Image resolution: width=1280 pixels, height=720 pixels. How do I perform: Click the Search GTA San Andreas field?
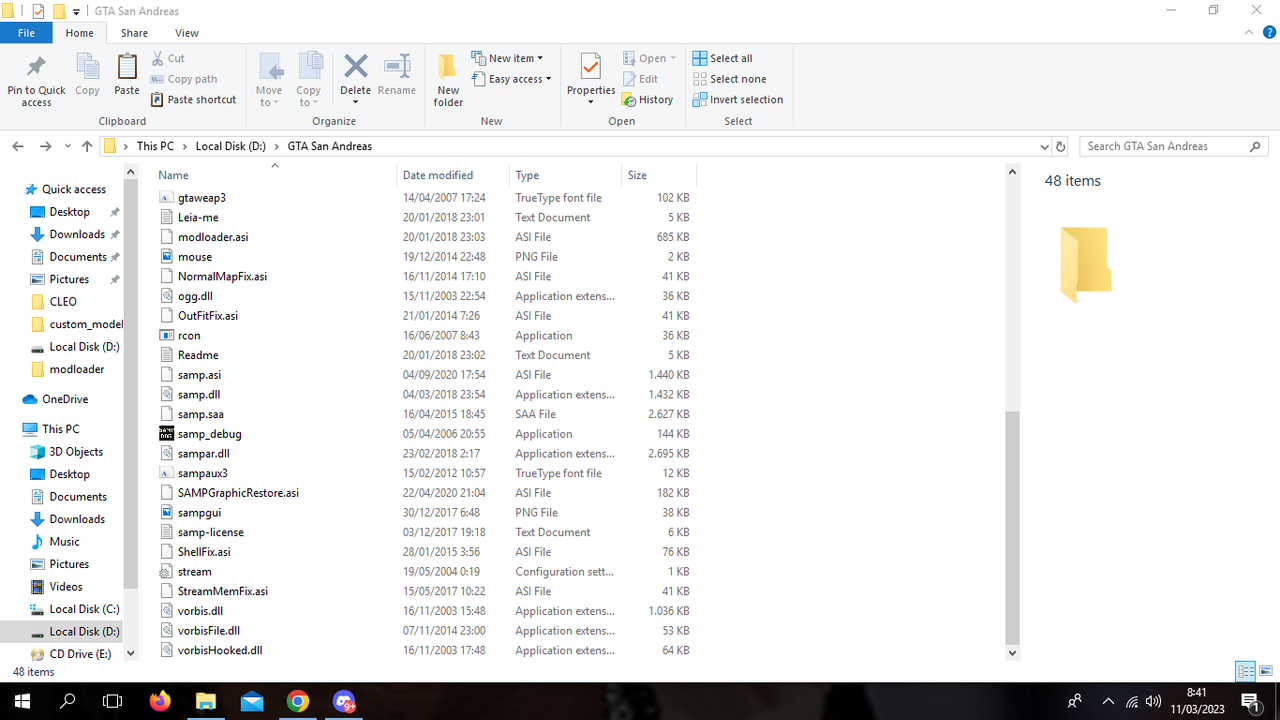tap(1174, 146)
